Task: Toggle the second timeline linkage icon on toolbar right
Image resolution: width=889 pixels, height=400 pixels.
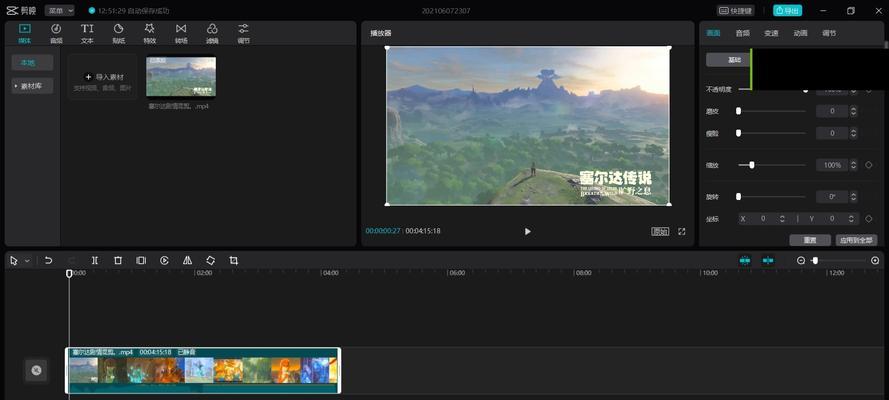Action: [768, 260]
